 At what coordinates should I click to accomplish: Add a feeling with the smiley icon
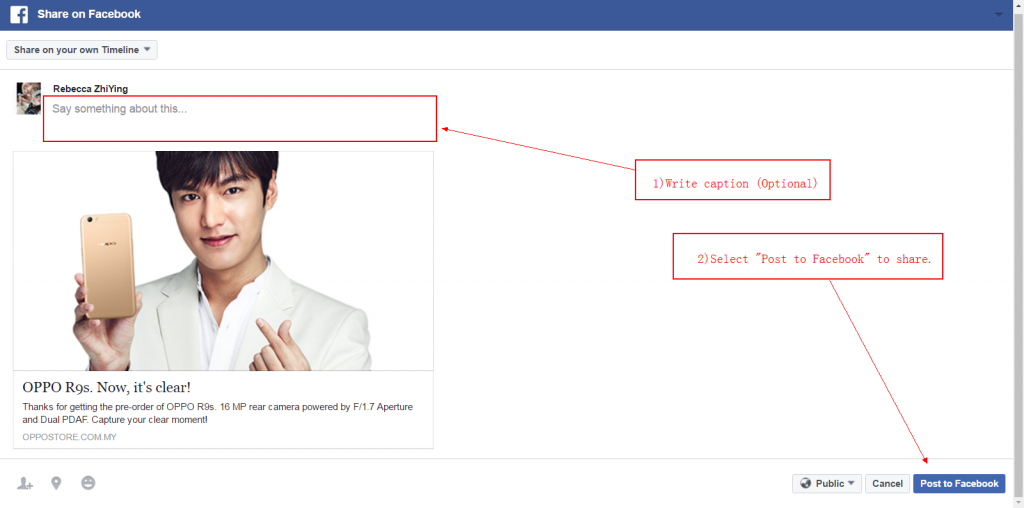(88, 483)
